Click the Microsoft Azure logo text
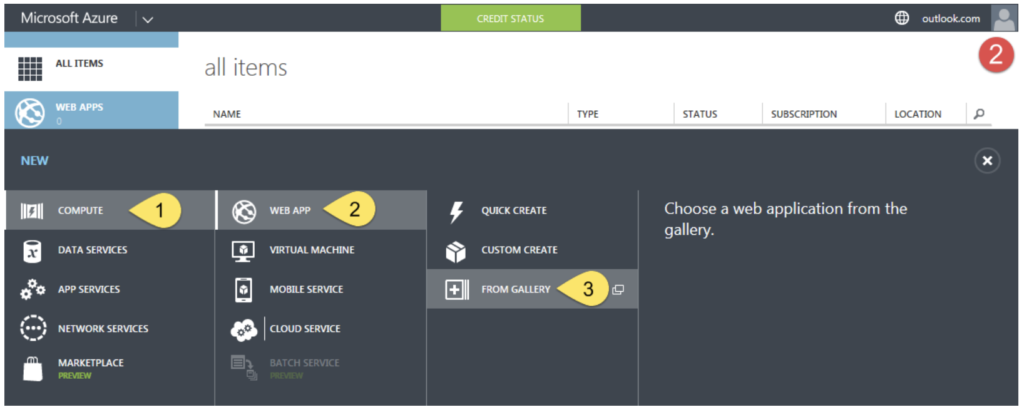Viewport: 1024px width, 412px height. coord(69,18)
